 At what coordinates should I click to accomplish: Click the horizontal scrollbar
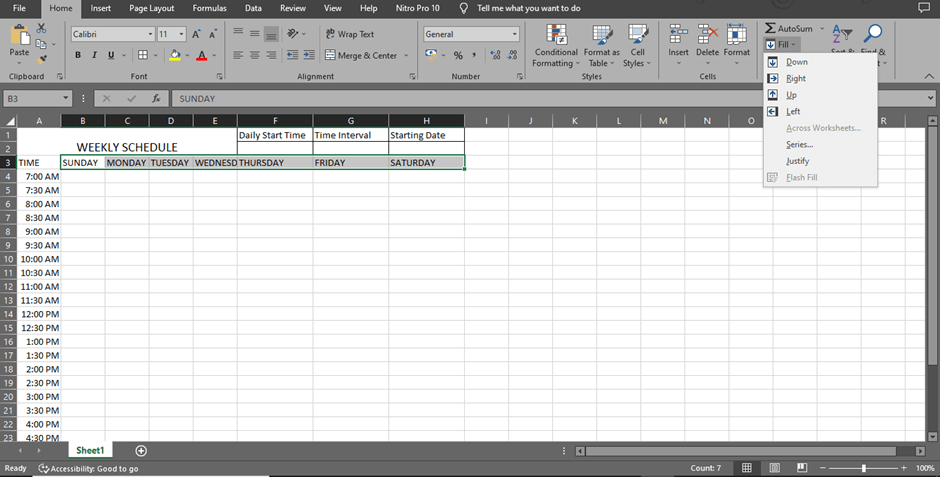(x=741, y=451)
